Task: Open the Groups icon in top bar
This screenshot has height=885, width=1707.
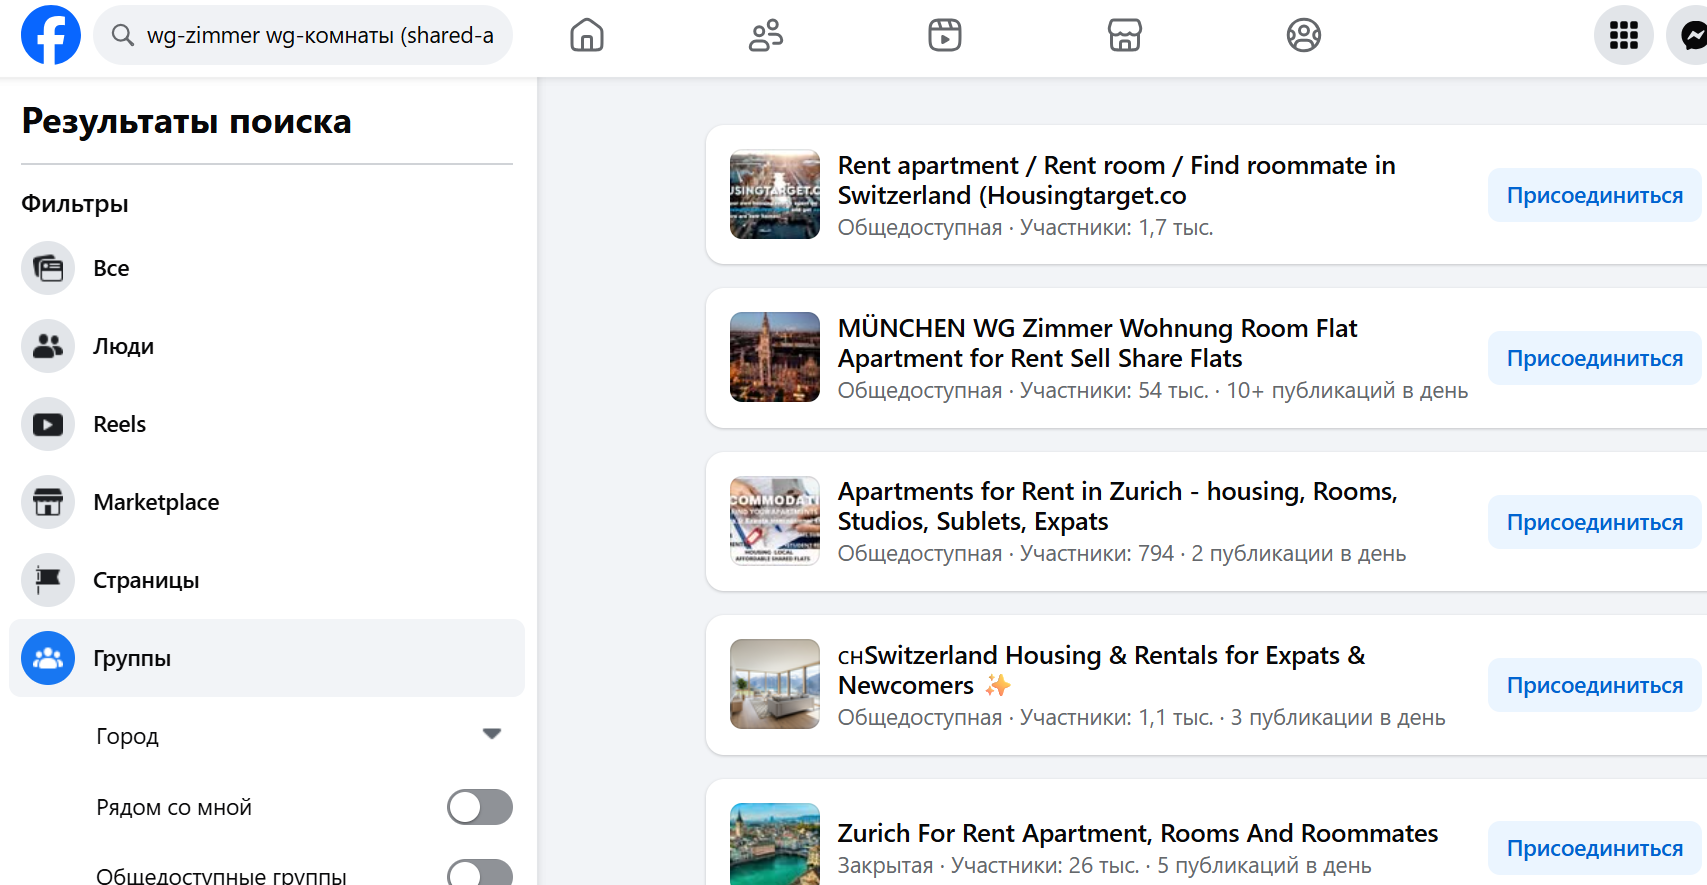Action: [x=1304, y=35]
